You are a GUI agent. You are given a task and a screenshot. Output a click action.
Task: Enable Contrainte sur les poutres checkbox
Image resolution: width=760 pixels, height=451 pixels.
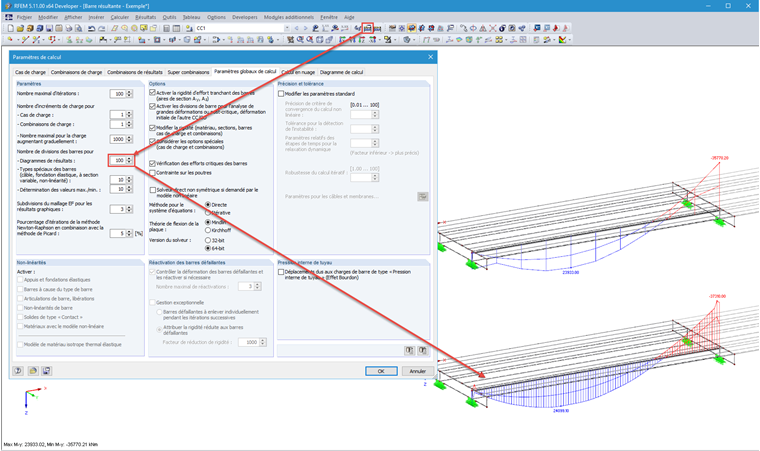click(152, 173)
